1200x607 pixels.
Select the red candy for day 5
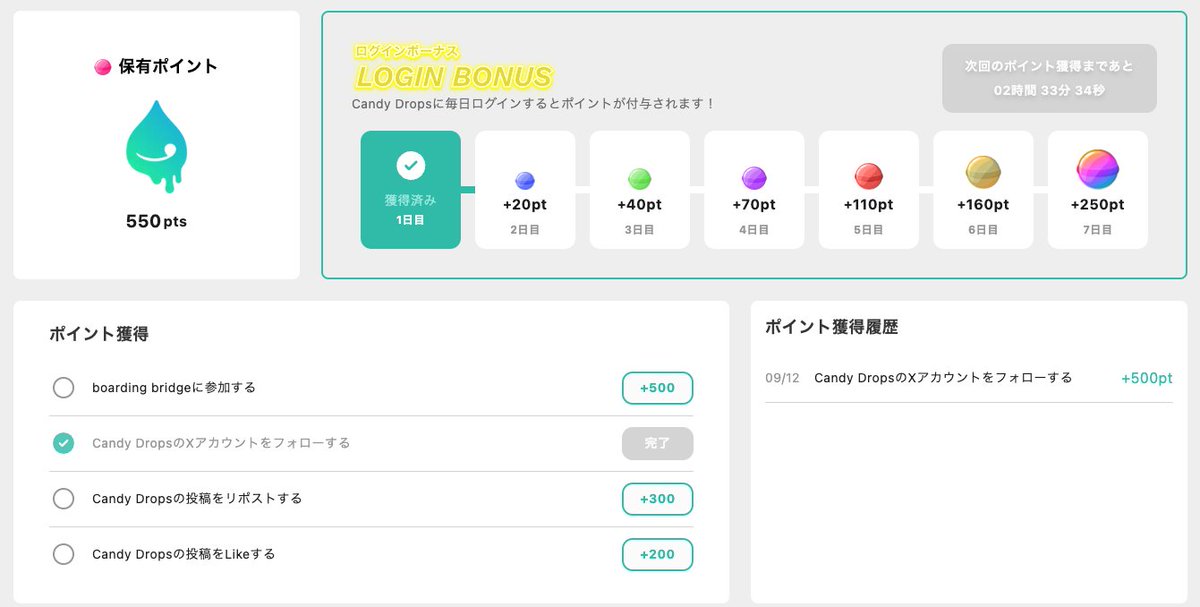869,177
